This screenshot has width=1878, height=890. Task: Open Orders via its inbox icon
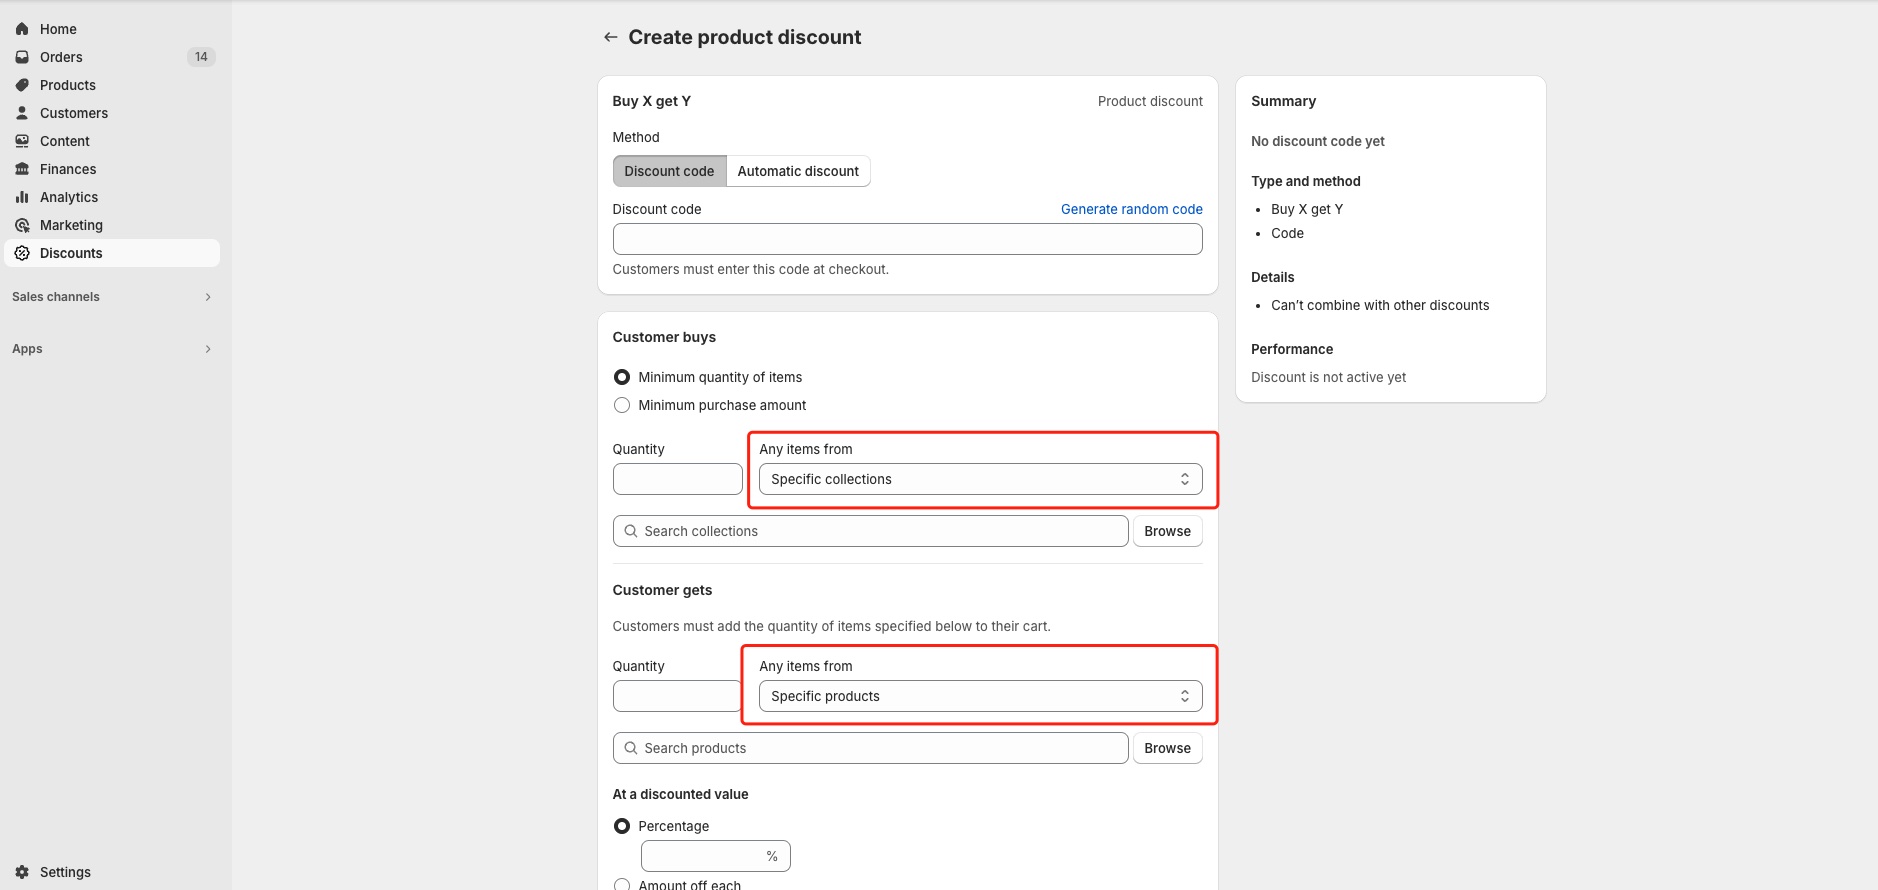pos(22,57)
